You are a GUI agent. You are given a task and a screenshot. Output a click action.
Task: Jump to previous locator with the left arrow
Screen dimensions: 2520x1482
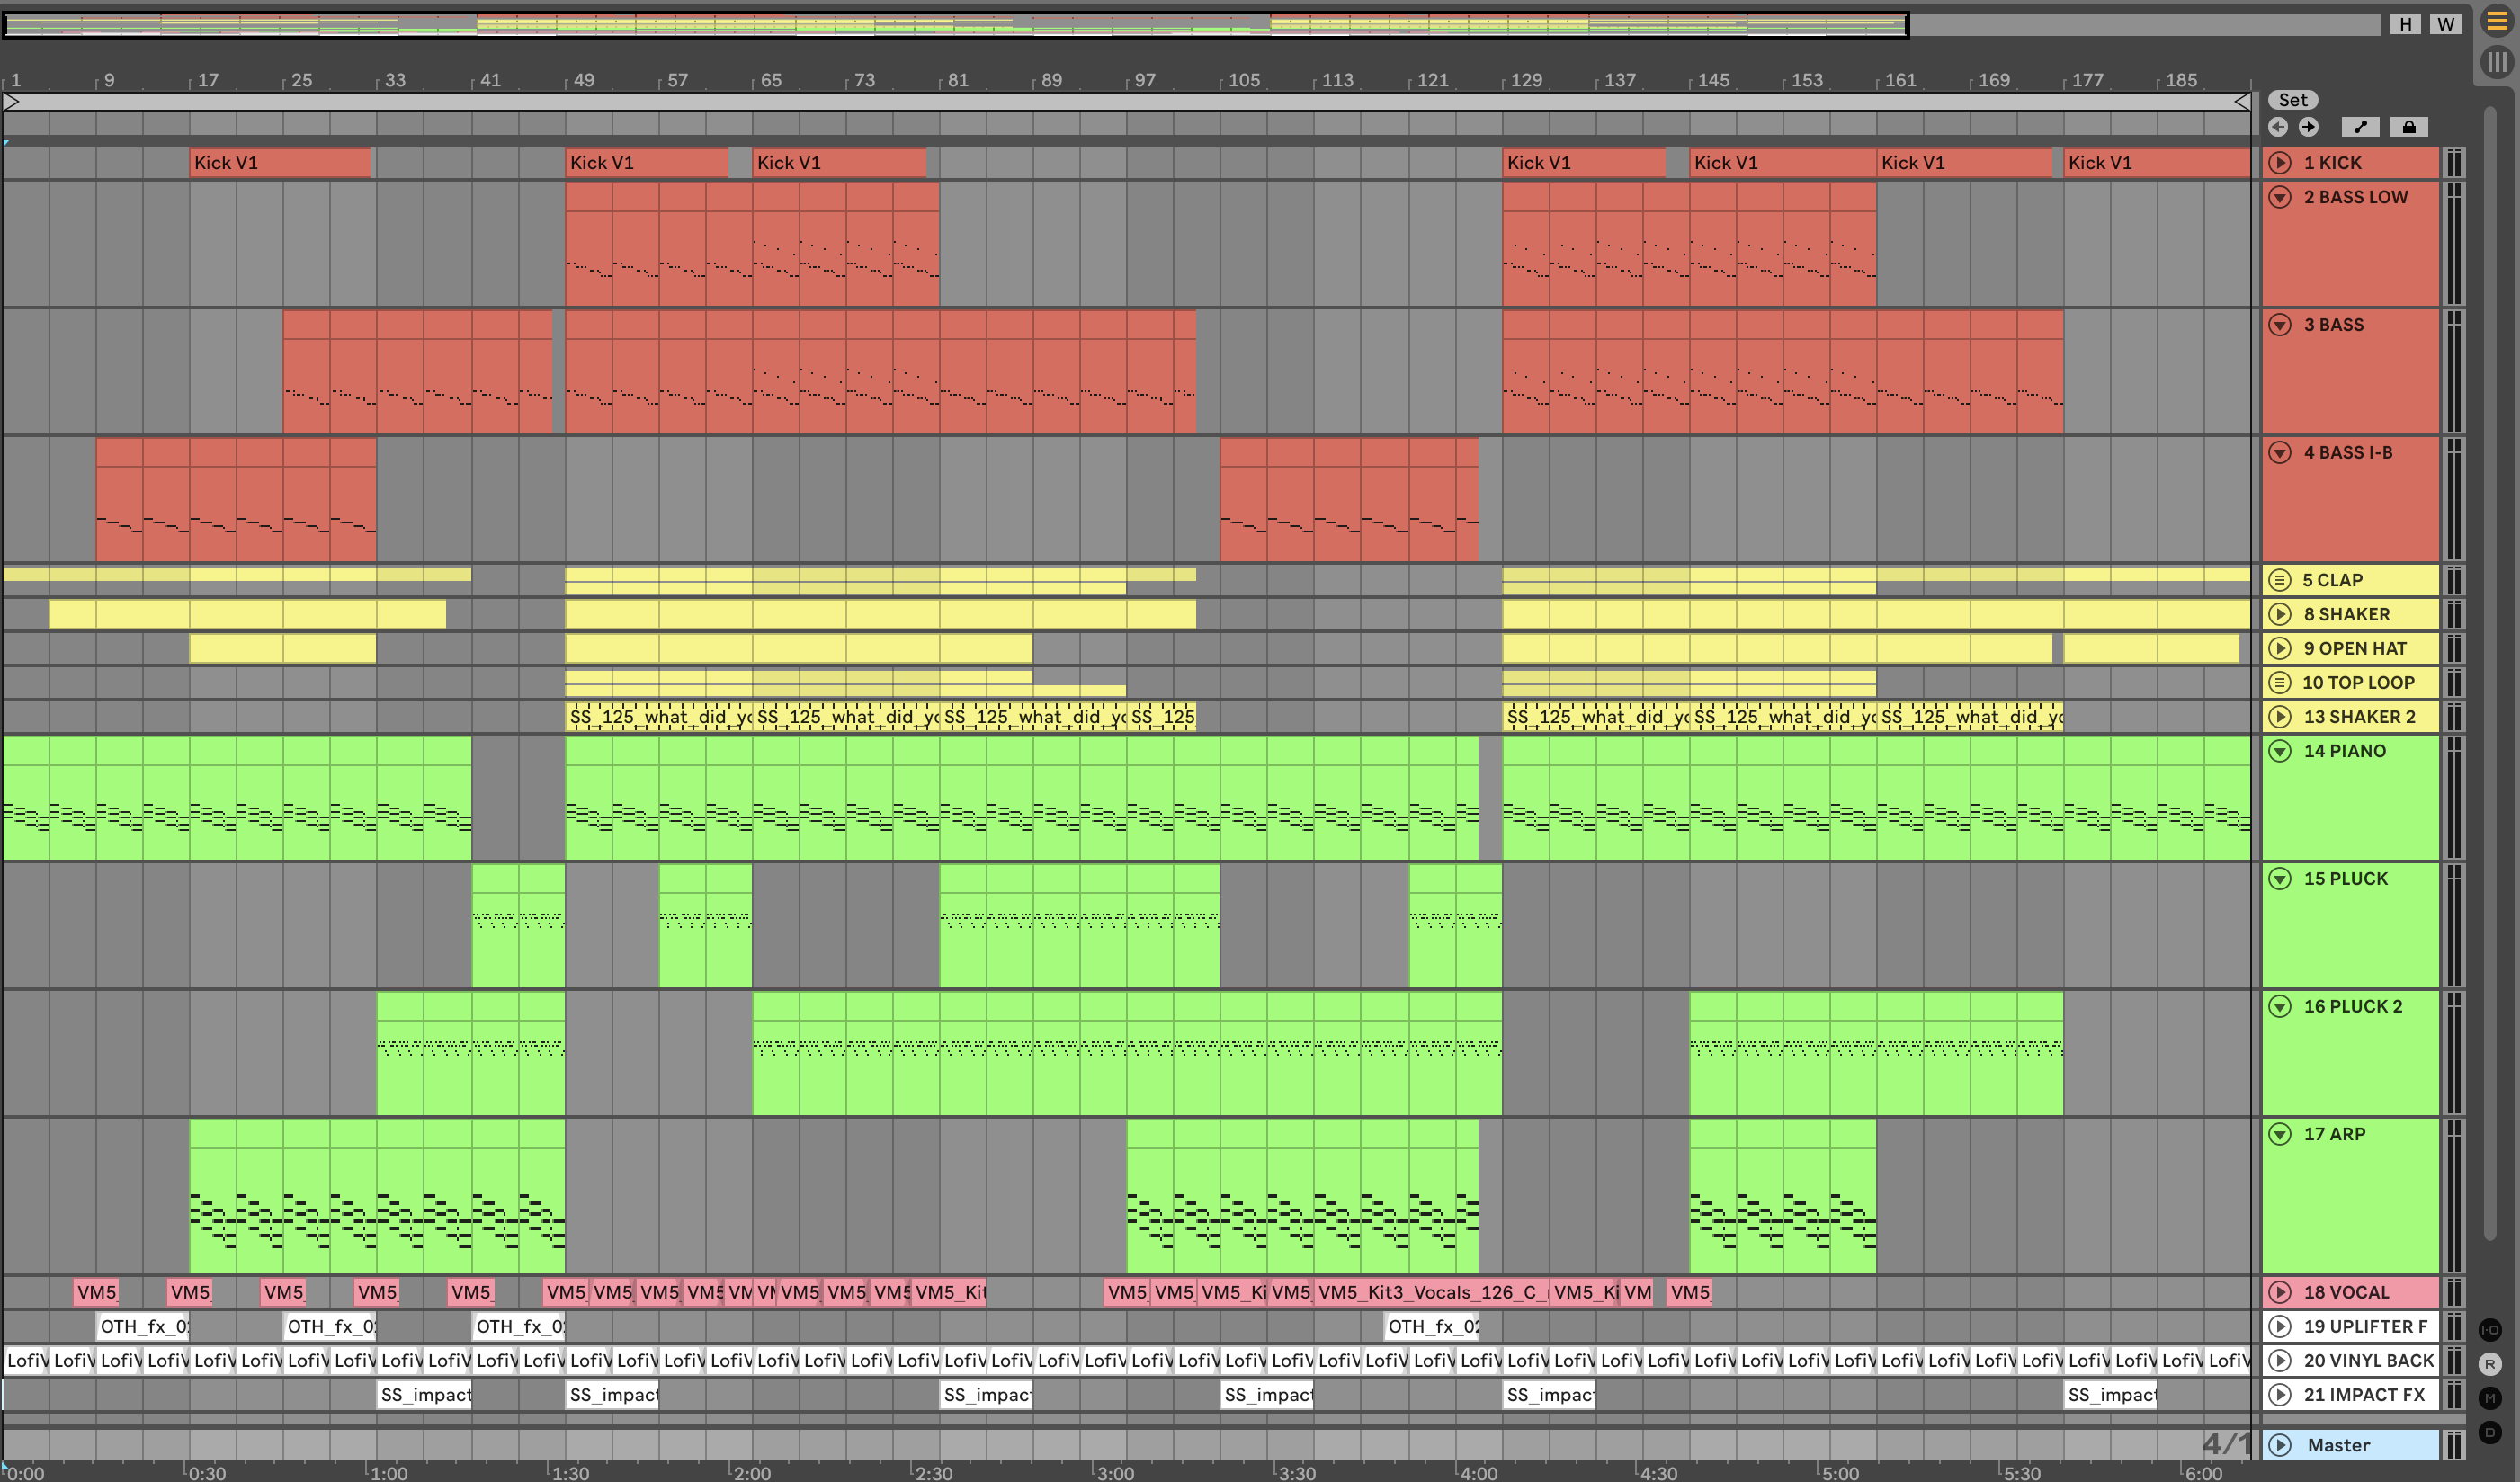[x=2278, y=127]
